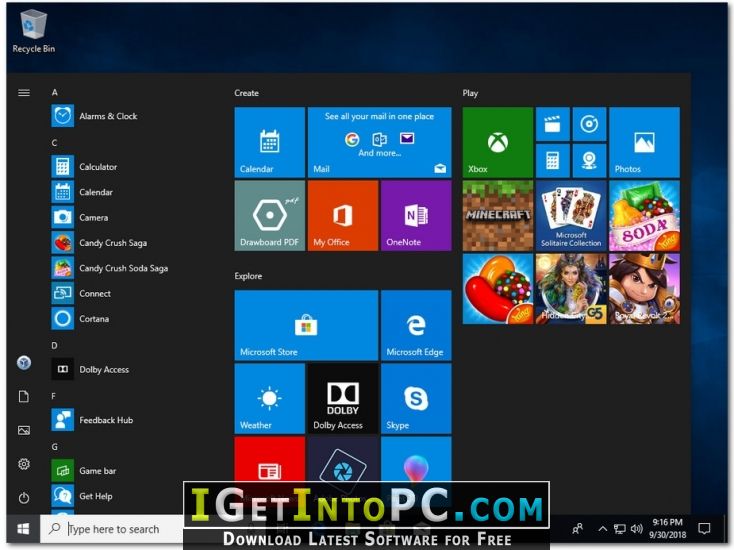Screen dimensions: 734x550
Task: Jump to letter D in app list
Action: [54, 345]
